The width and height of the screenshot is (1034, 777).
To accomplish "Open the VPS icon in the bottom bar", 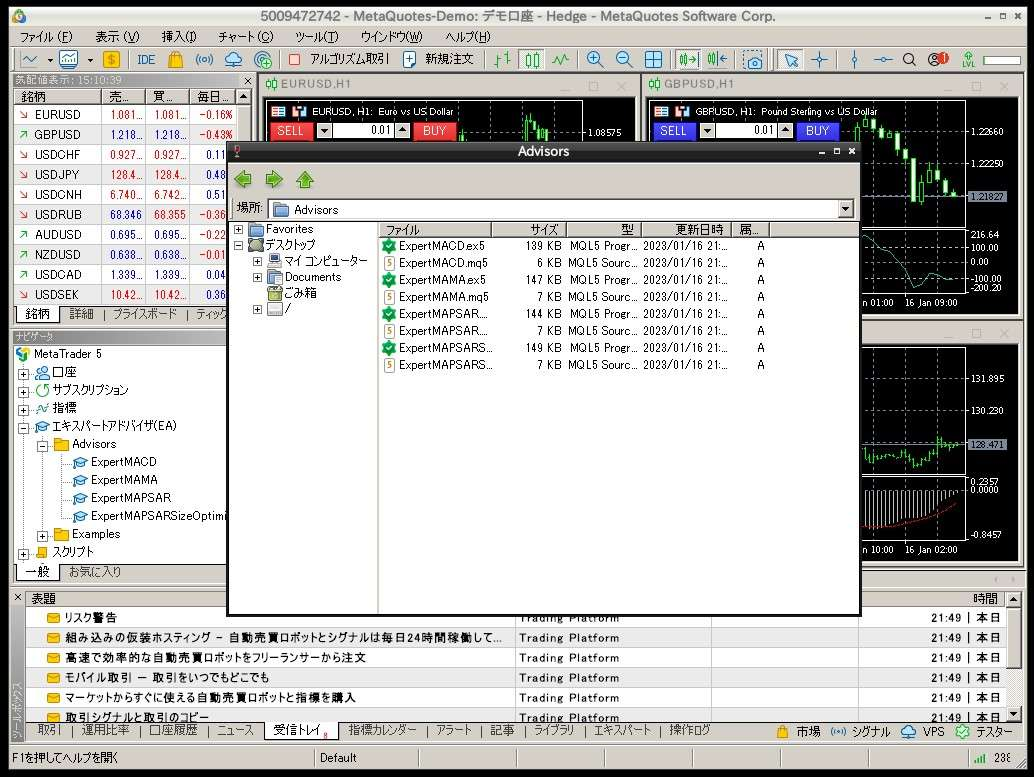I will [908, 731].
